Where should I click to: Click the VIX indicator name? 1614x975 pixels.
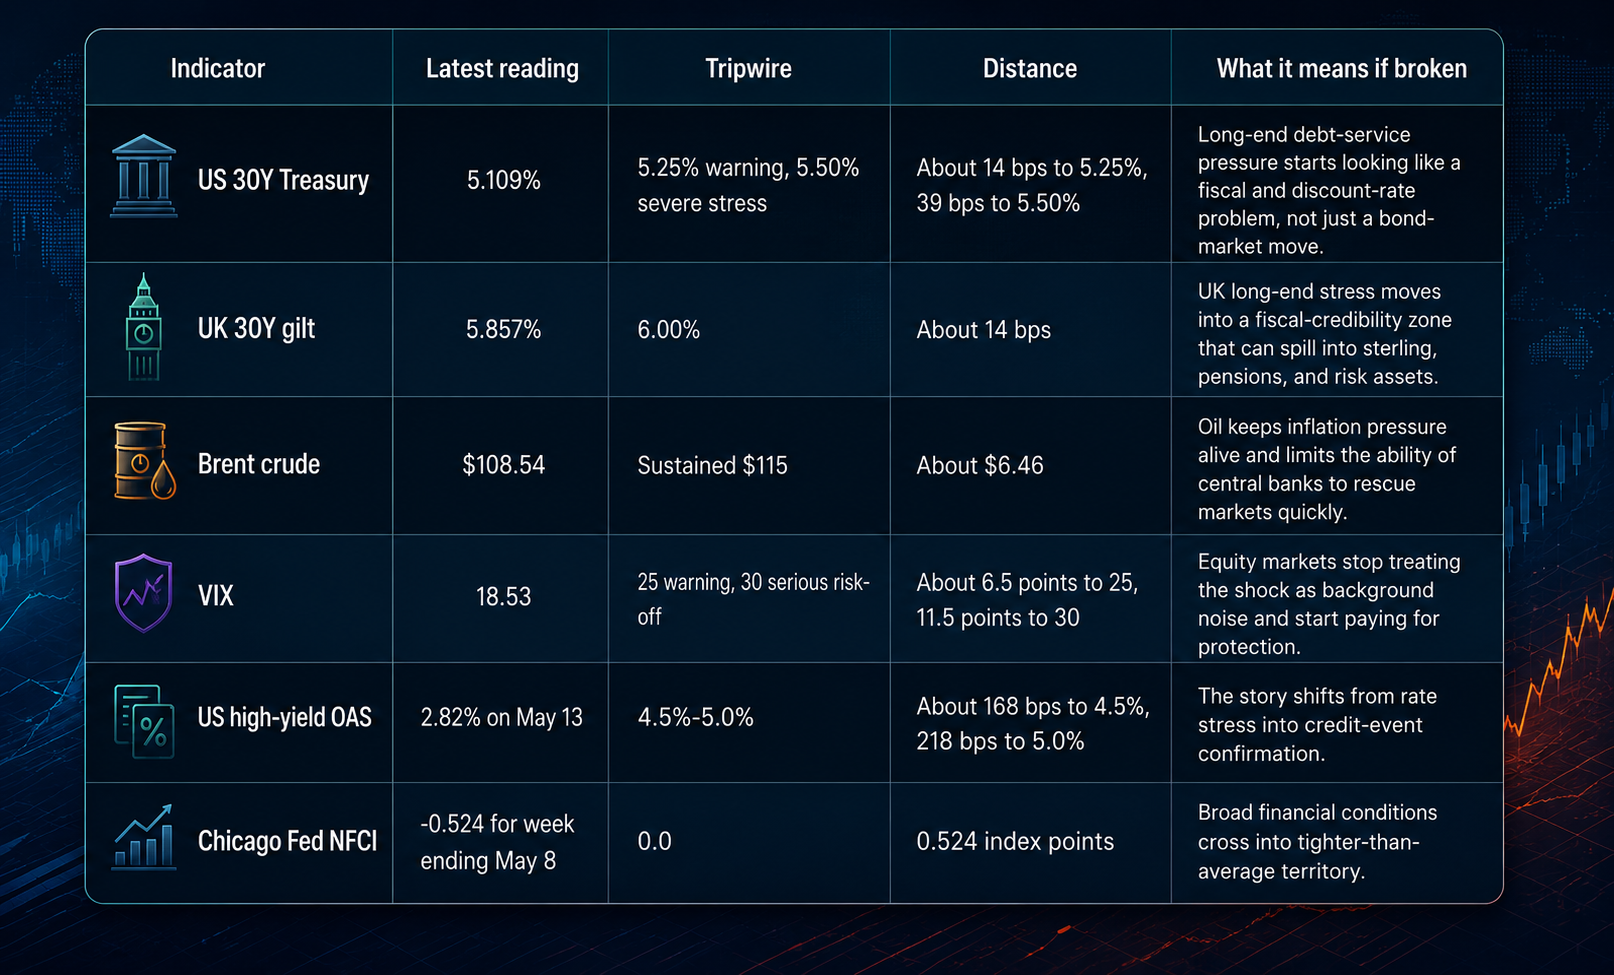(215, 596)
